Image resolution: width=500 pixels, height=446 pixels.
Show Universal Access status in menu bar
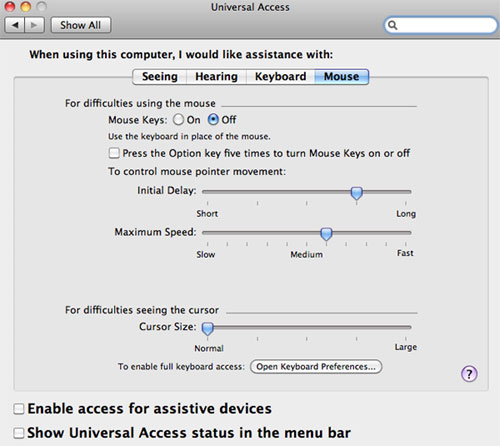point(19,433)
